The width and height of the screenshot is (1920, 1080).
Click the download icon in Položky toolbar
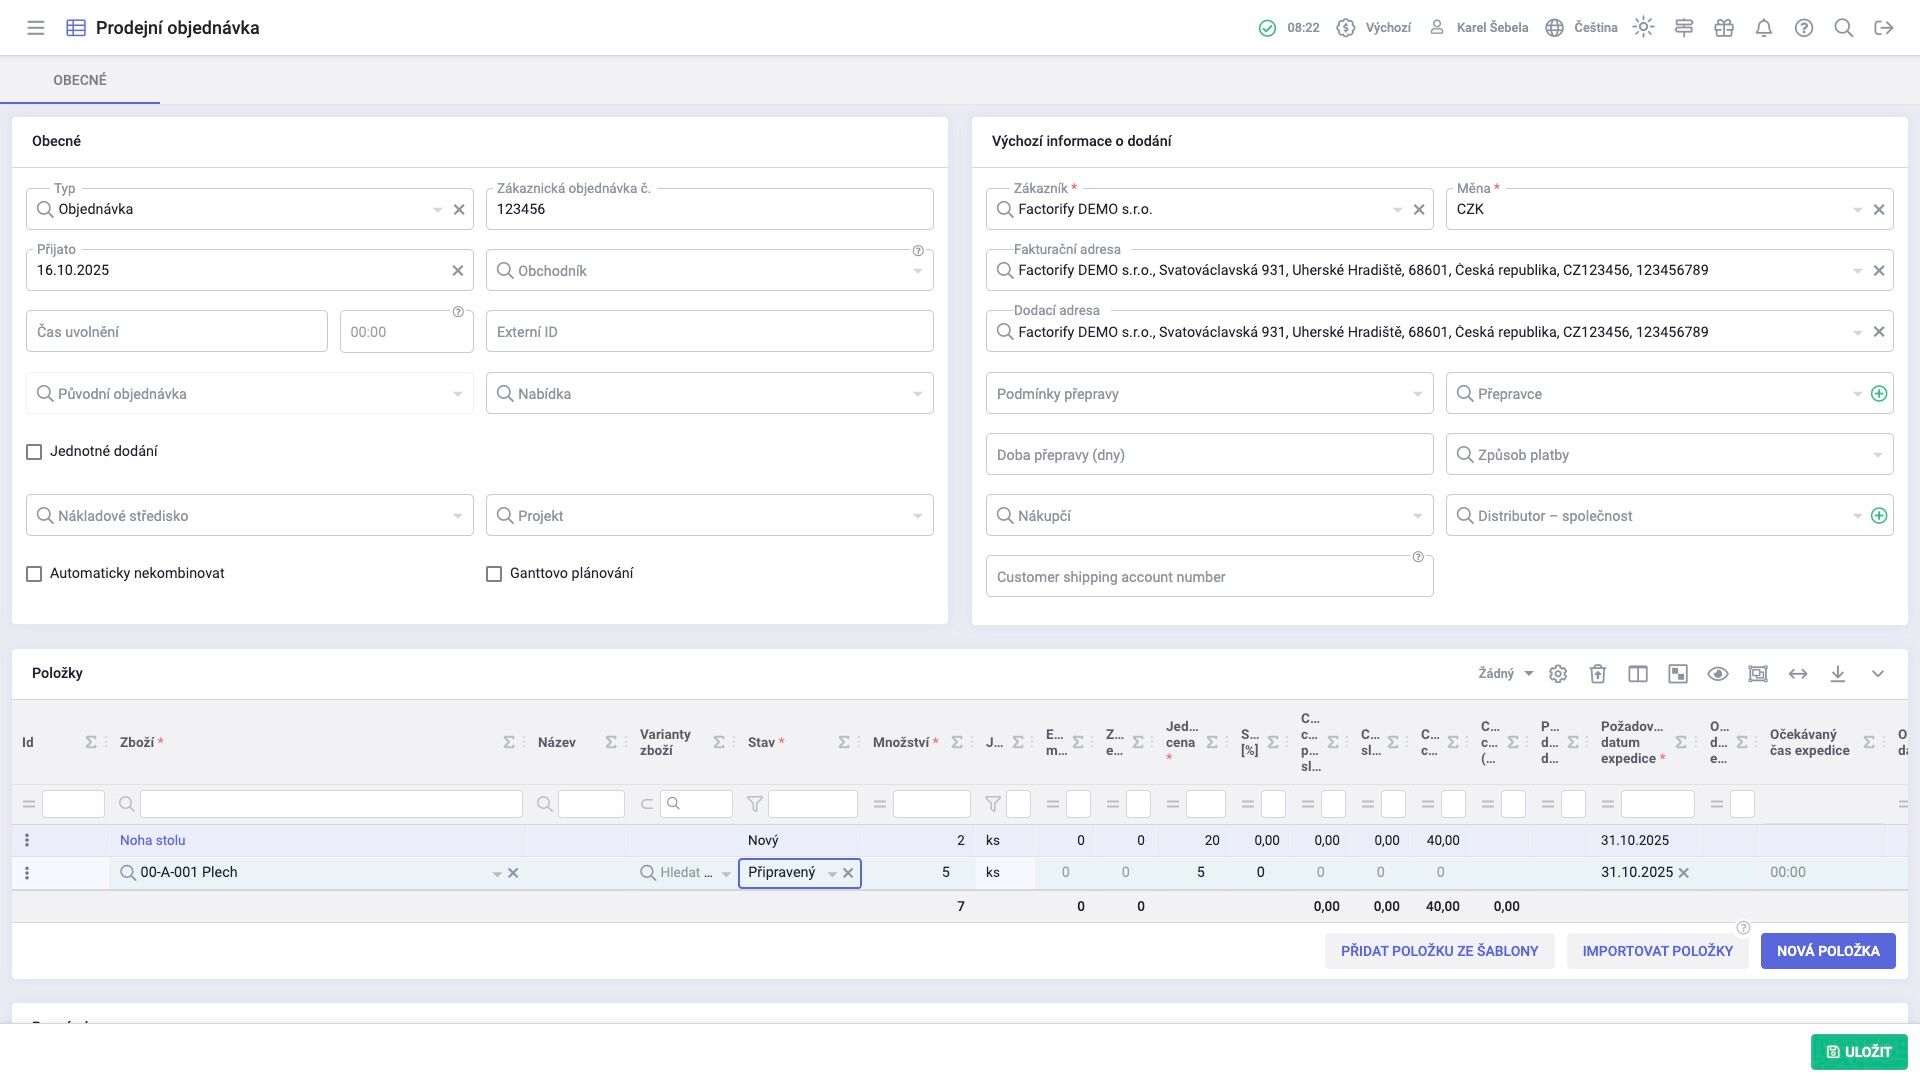point(1838,674)
